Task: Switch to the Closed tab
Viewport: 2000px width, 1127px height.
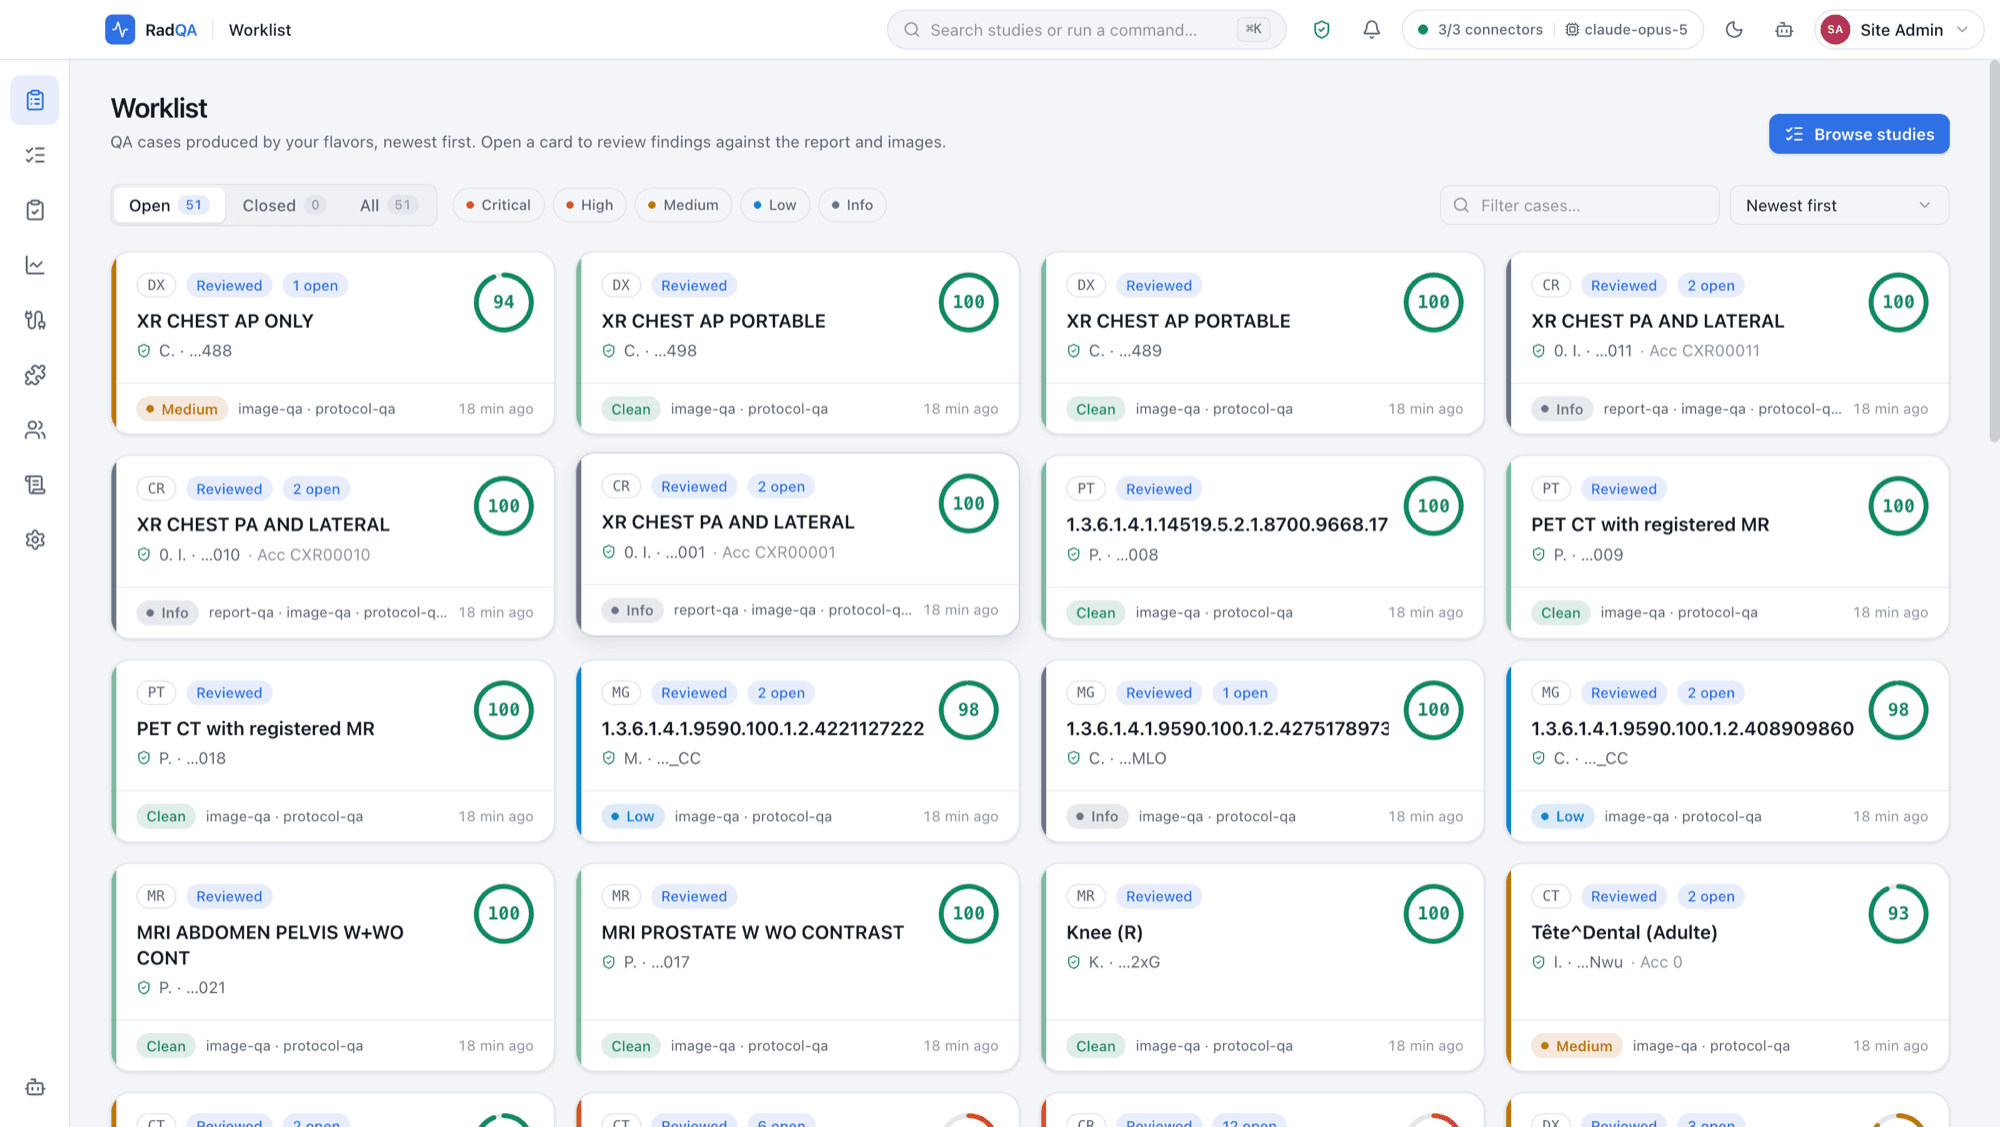Action: coord(283,205)
